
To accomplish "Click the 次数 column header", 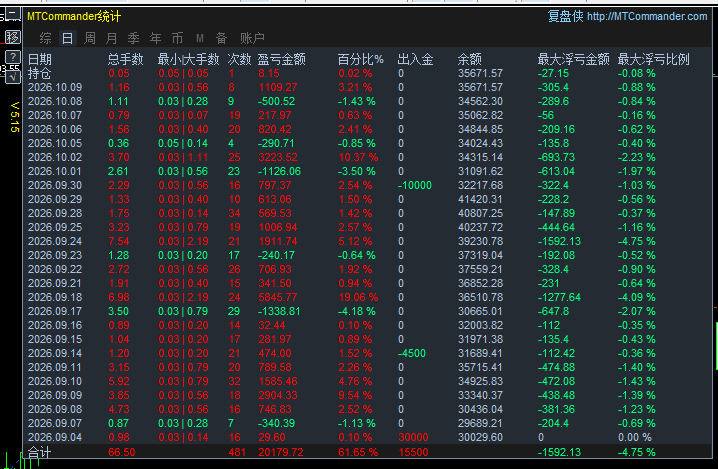I will click(x=239, y=59).
